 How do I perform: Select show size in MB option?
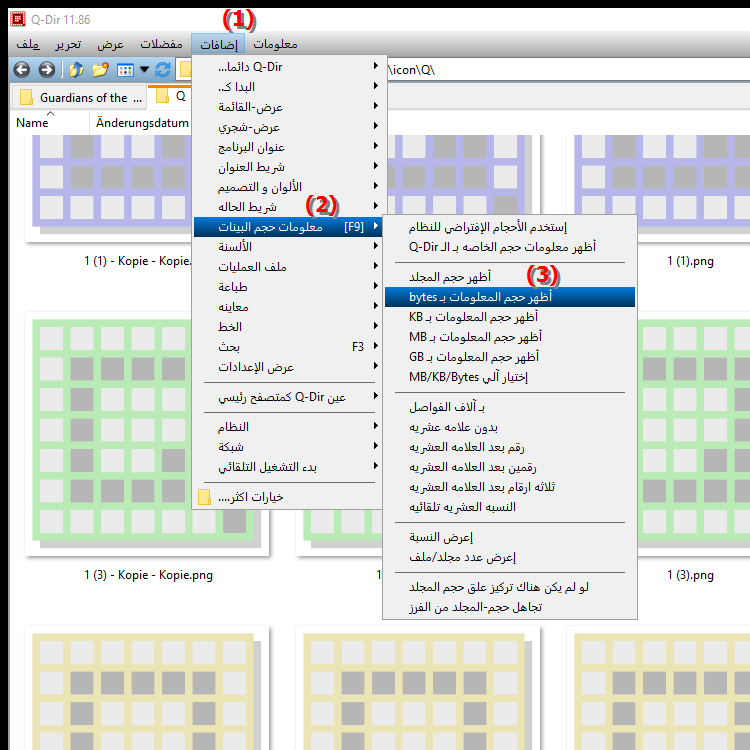click(510, 337)
